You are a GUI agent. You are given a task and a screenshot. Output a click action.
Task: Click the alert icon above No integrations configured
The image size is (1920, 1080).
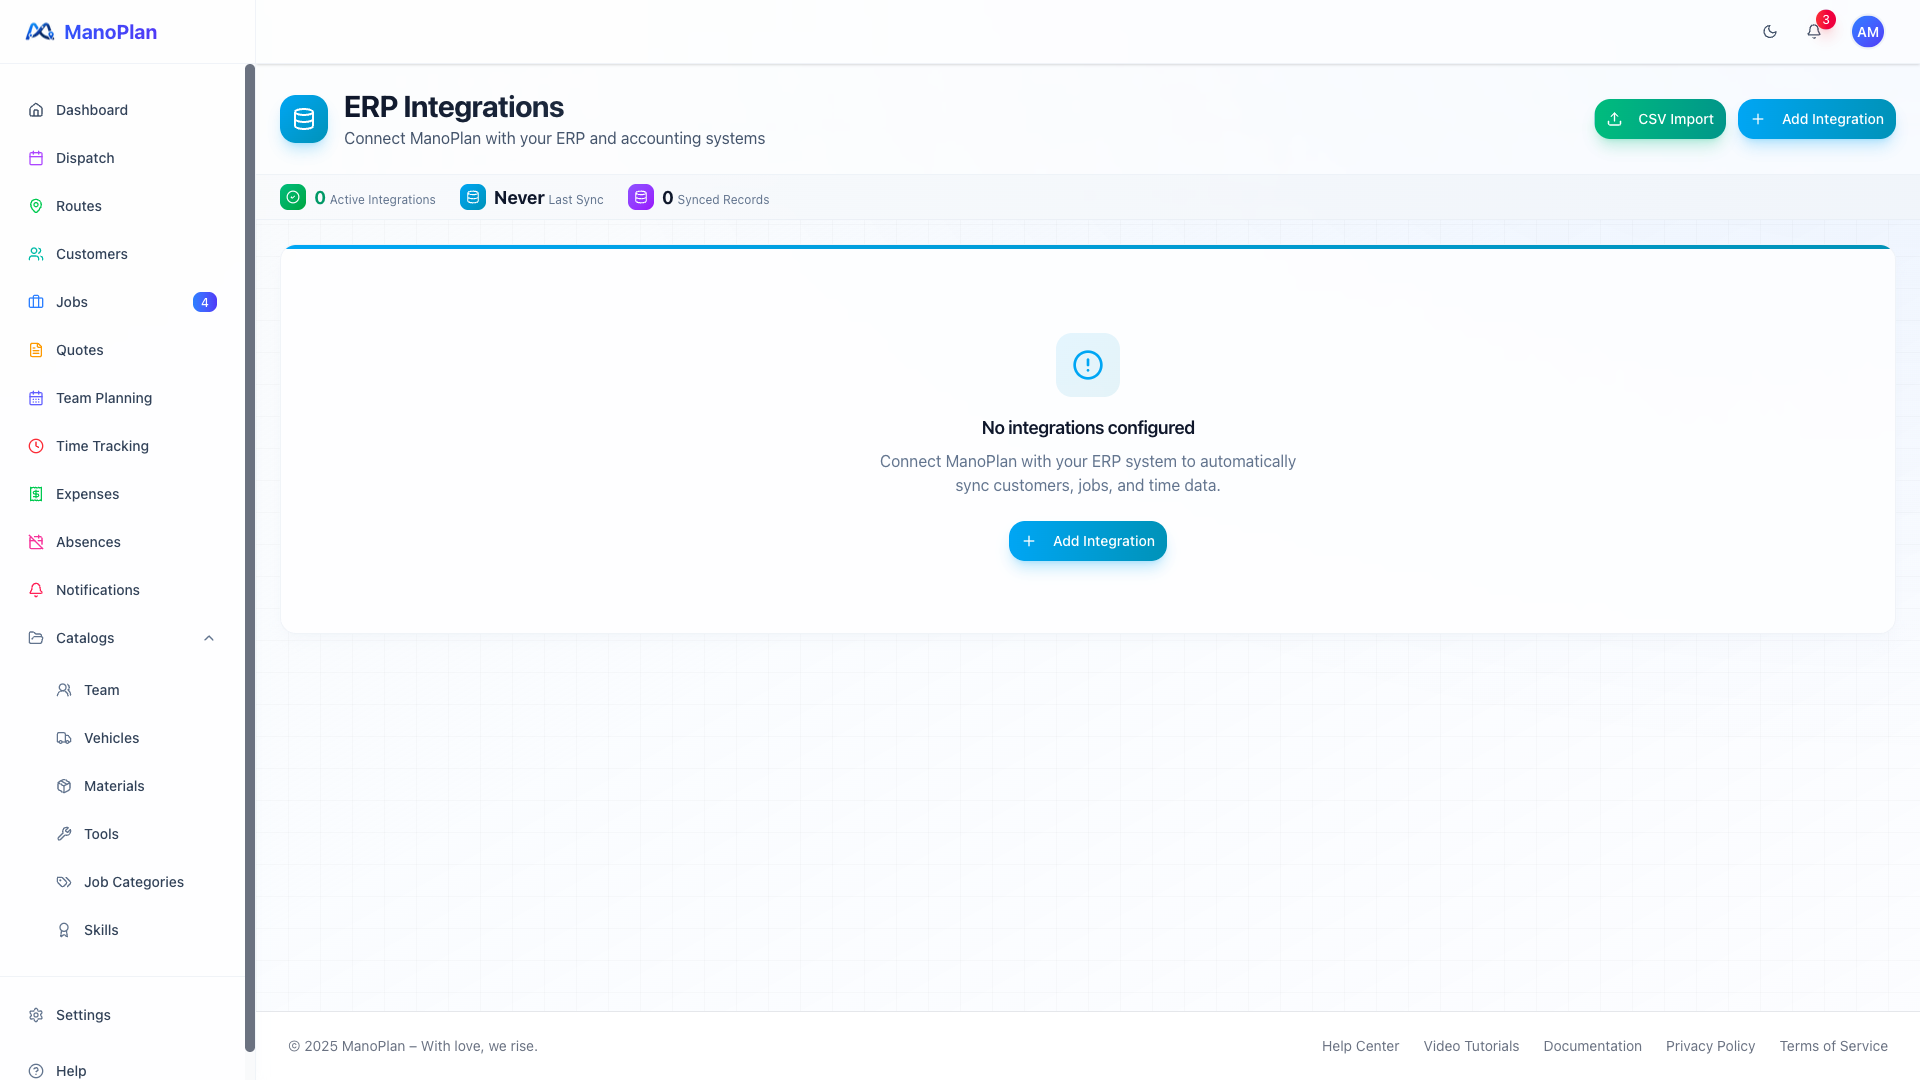1088,365
